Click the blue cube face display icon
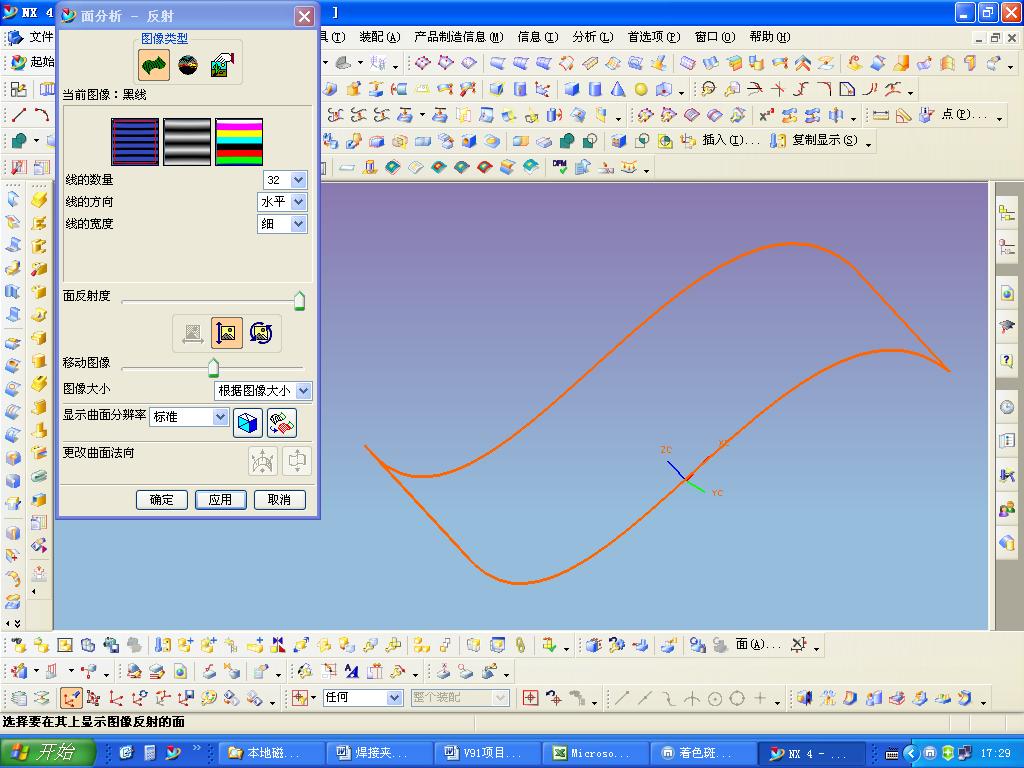 (248, 423)
